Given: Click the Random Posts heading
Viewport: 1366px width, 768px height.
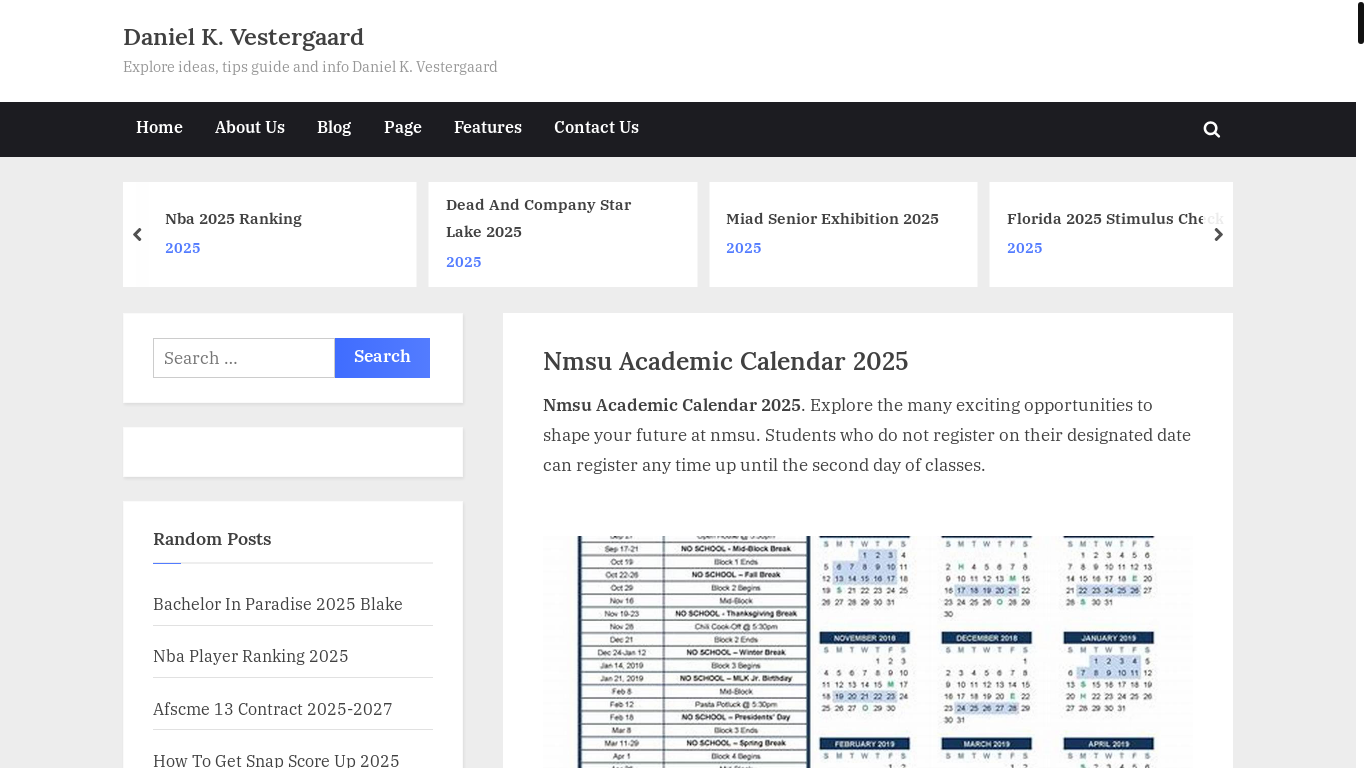Looking at the screenshot, I should (212, 539).
